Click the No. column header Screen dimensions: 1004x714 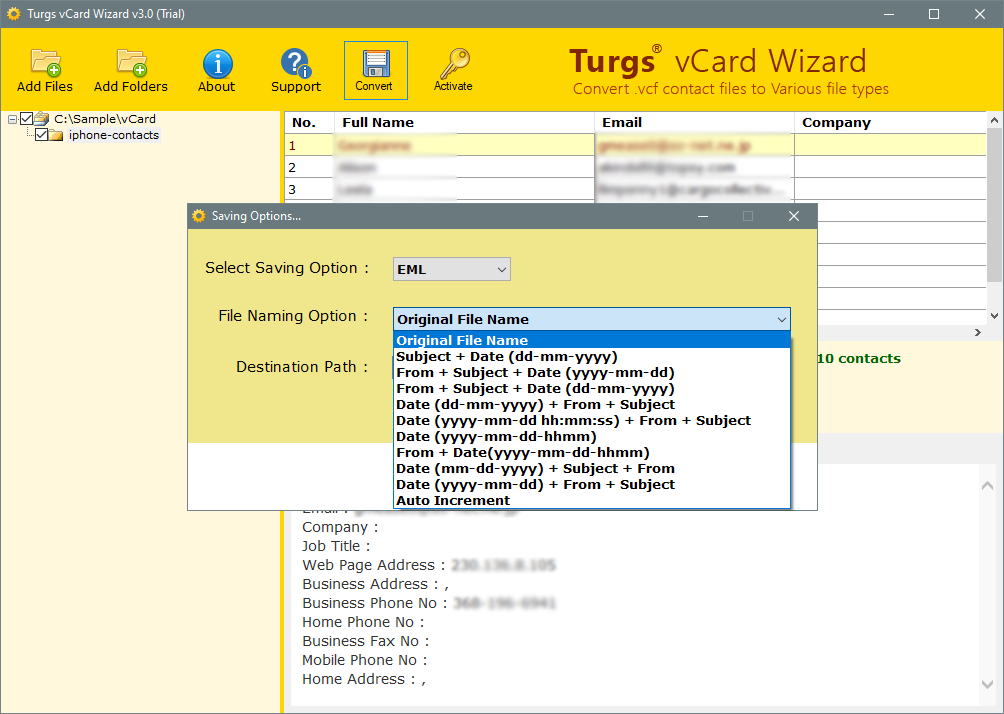point(310,122)
